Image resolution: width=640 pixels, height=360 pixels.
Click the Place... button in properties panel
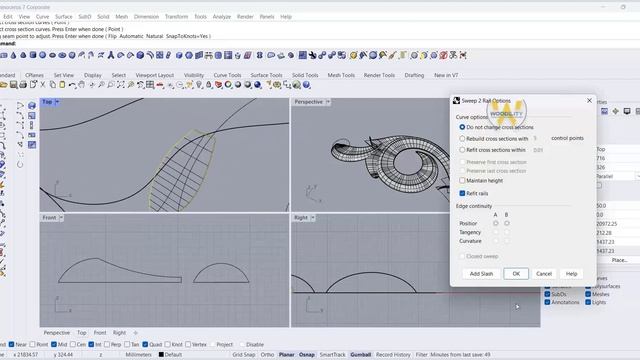[620, 260]
